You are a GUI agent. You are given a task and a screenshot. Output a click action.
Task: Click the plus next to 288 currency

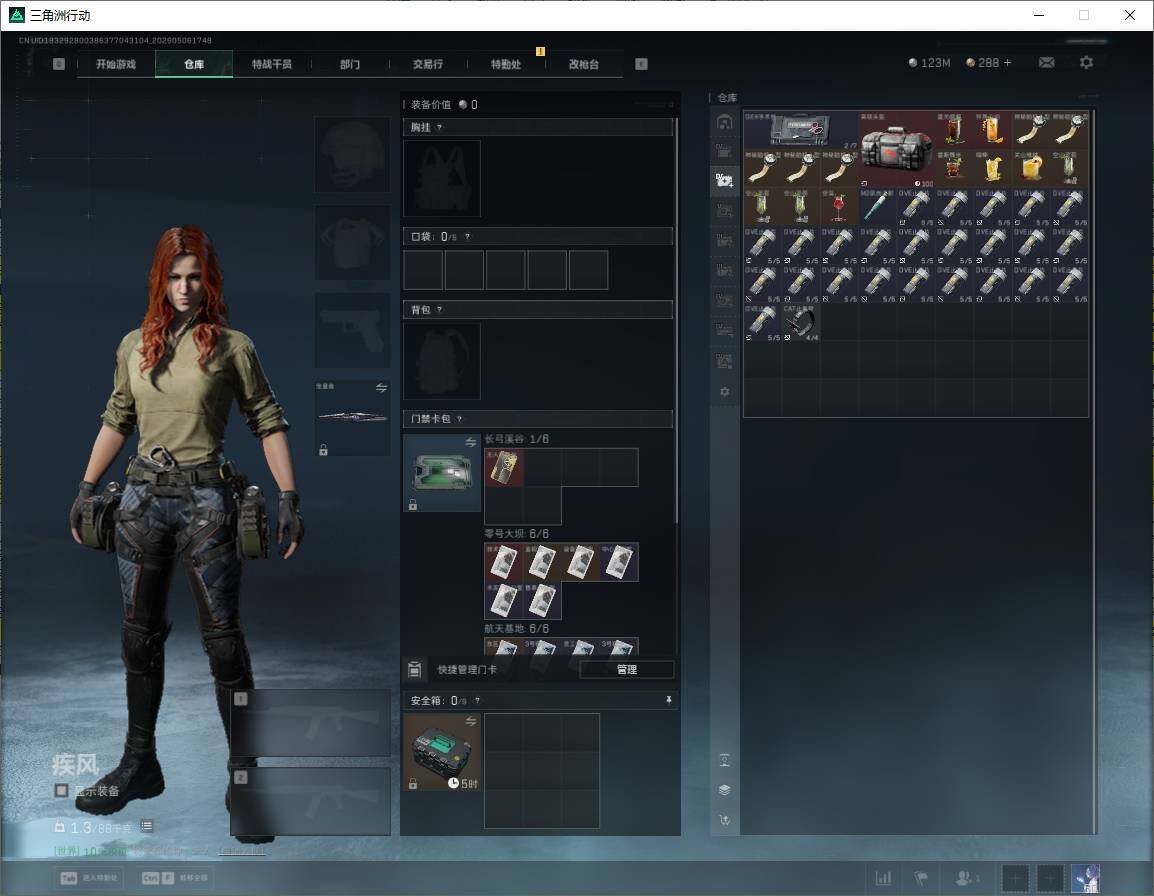pos(1008,63)
